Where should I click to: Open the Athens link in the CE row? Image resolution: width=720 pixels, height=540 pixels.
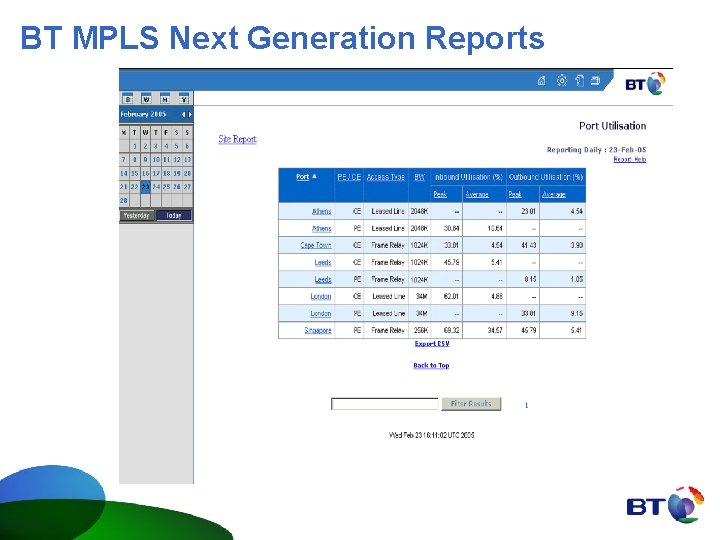321,211
